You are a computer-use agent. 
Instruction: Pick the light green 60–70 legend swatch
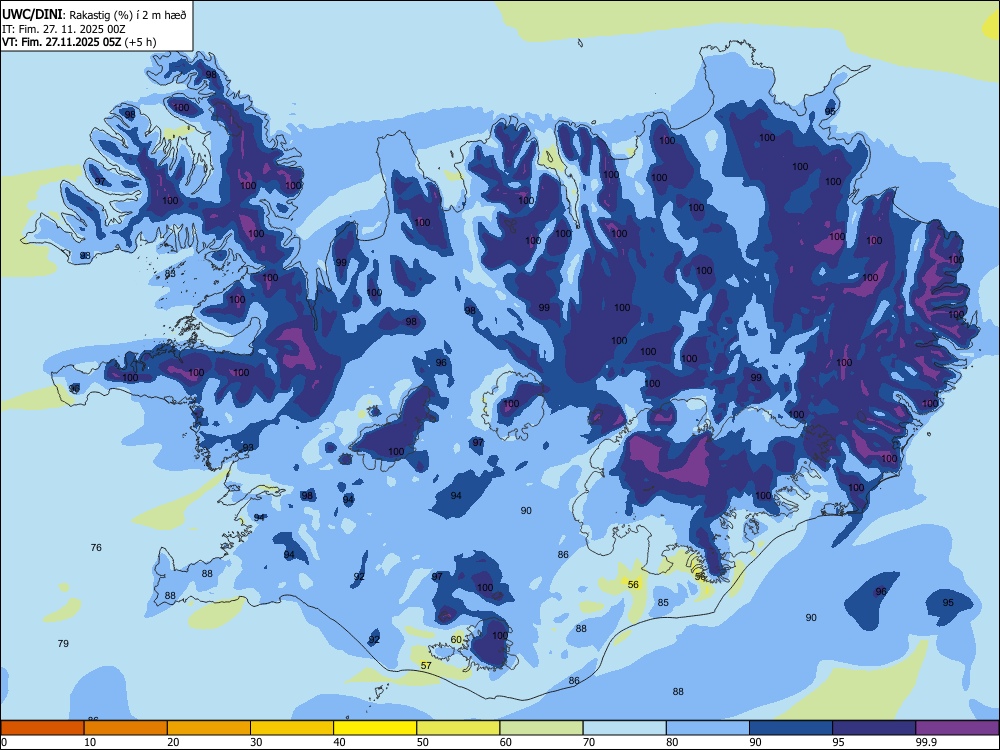click(541, 728)
